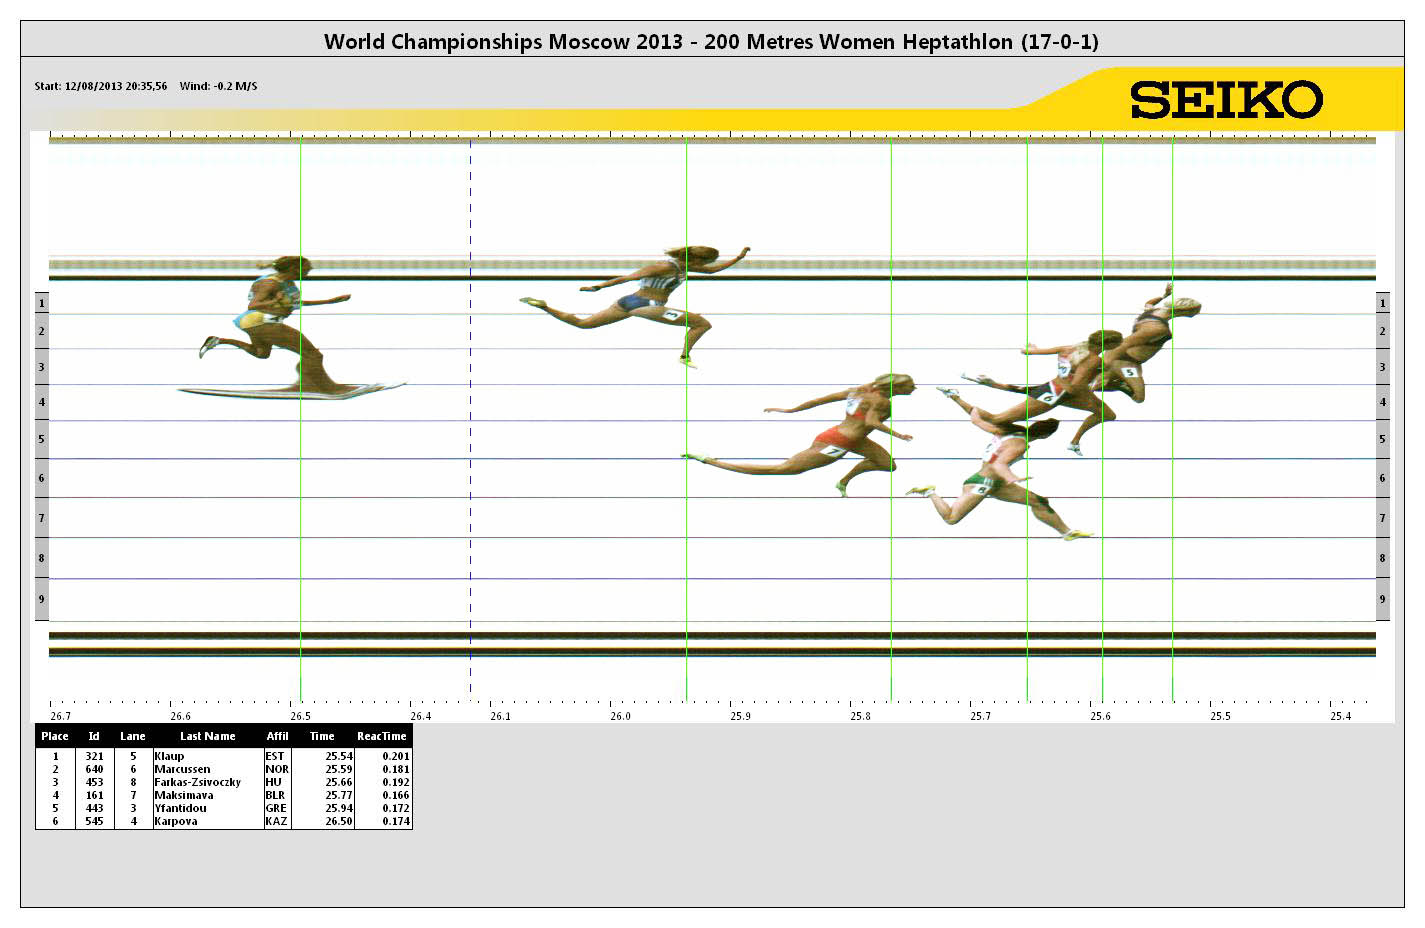Screen dimensions: 1425x928
Task: Select the Farkas-Zsivoczky results row
Action: click(x=223, y=782)
